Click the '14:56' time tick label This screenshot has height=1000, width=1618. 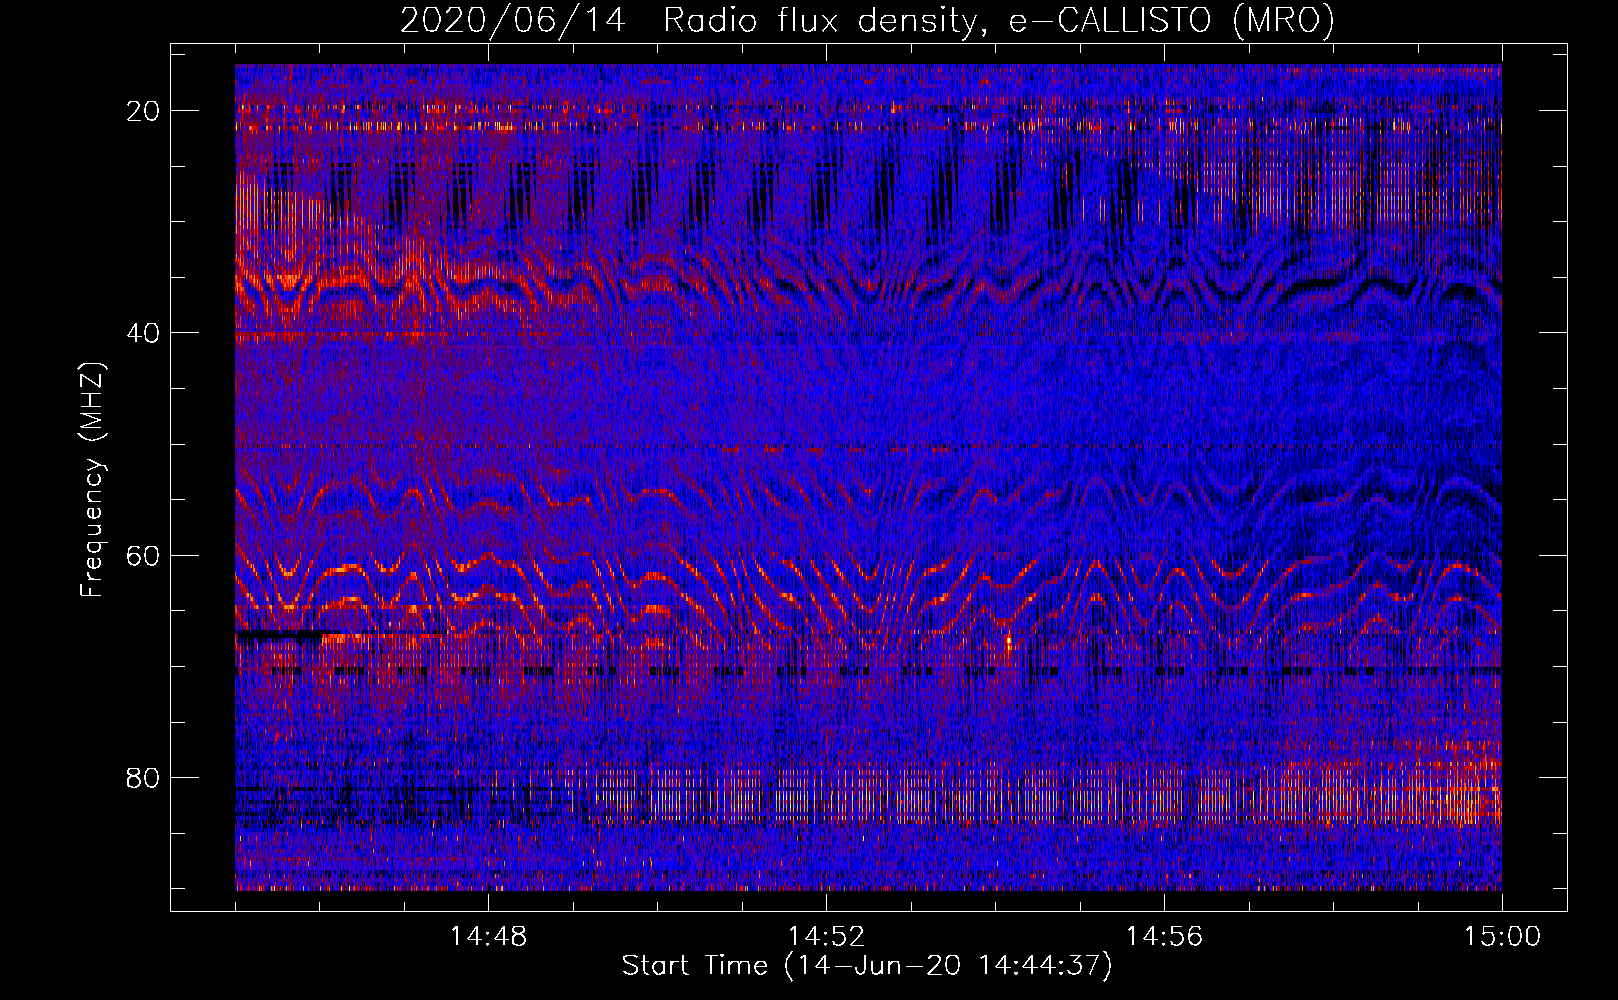tap(1164, 937)
